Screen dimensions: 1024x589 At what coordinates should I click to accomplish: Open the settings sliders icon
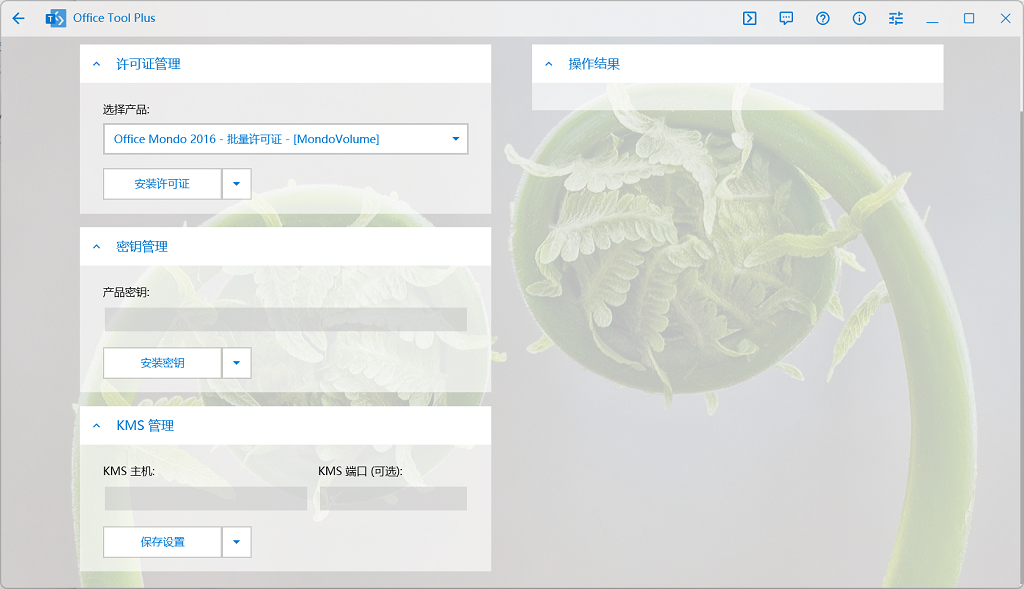tap(896, 18)
